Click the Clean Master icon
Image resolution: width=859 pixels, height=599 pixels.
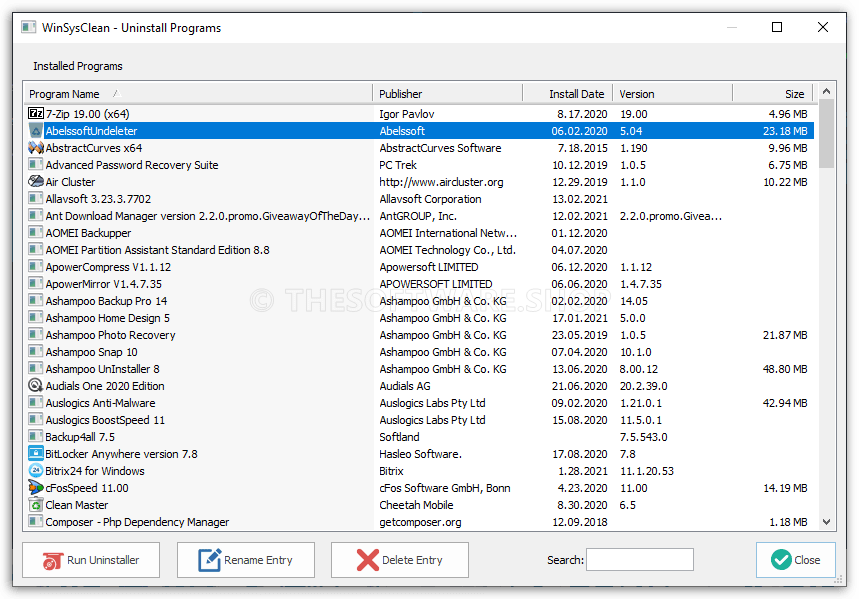point(36,504)
